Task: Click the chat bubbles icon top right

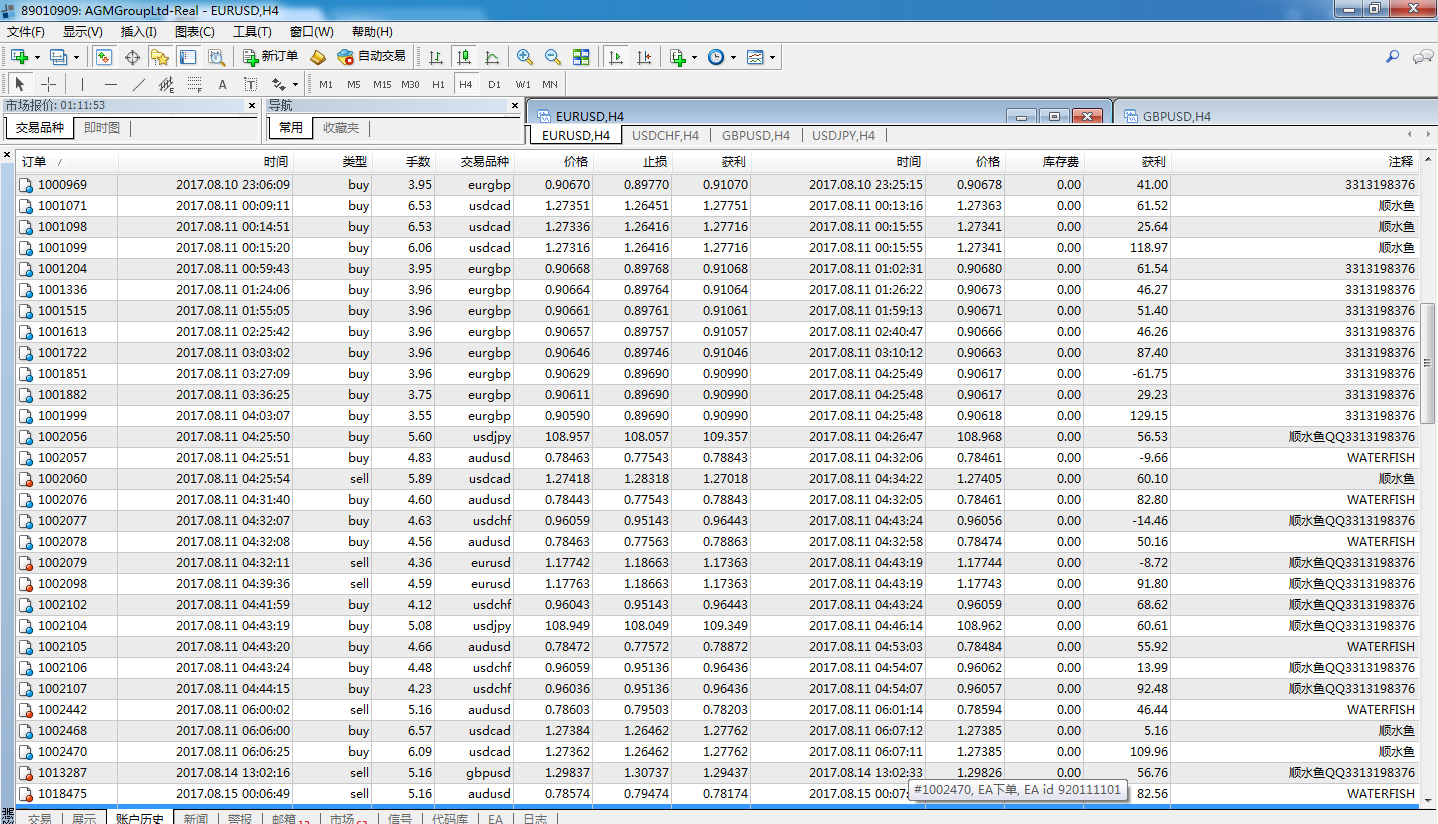Action: 1422,57
